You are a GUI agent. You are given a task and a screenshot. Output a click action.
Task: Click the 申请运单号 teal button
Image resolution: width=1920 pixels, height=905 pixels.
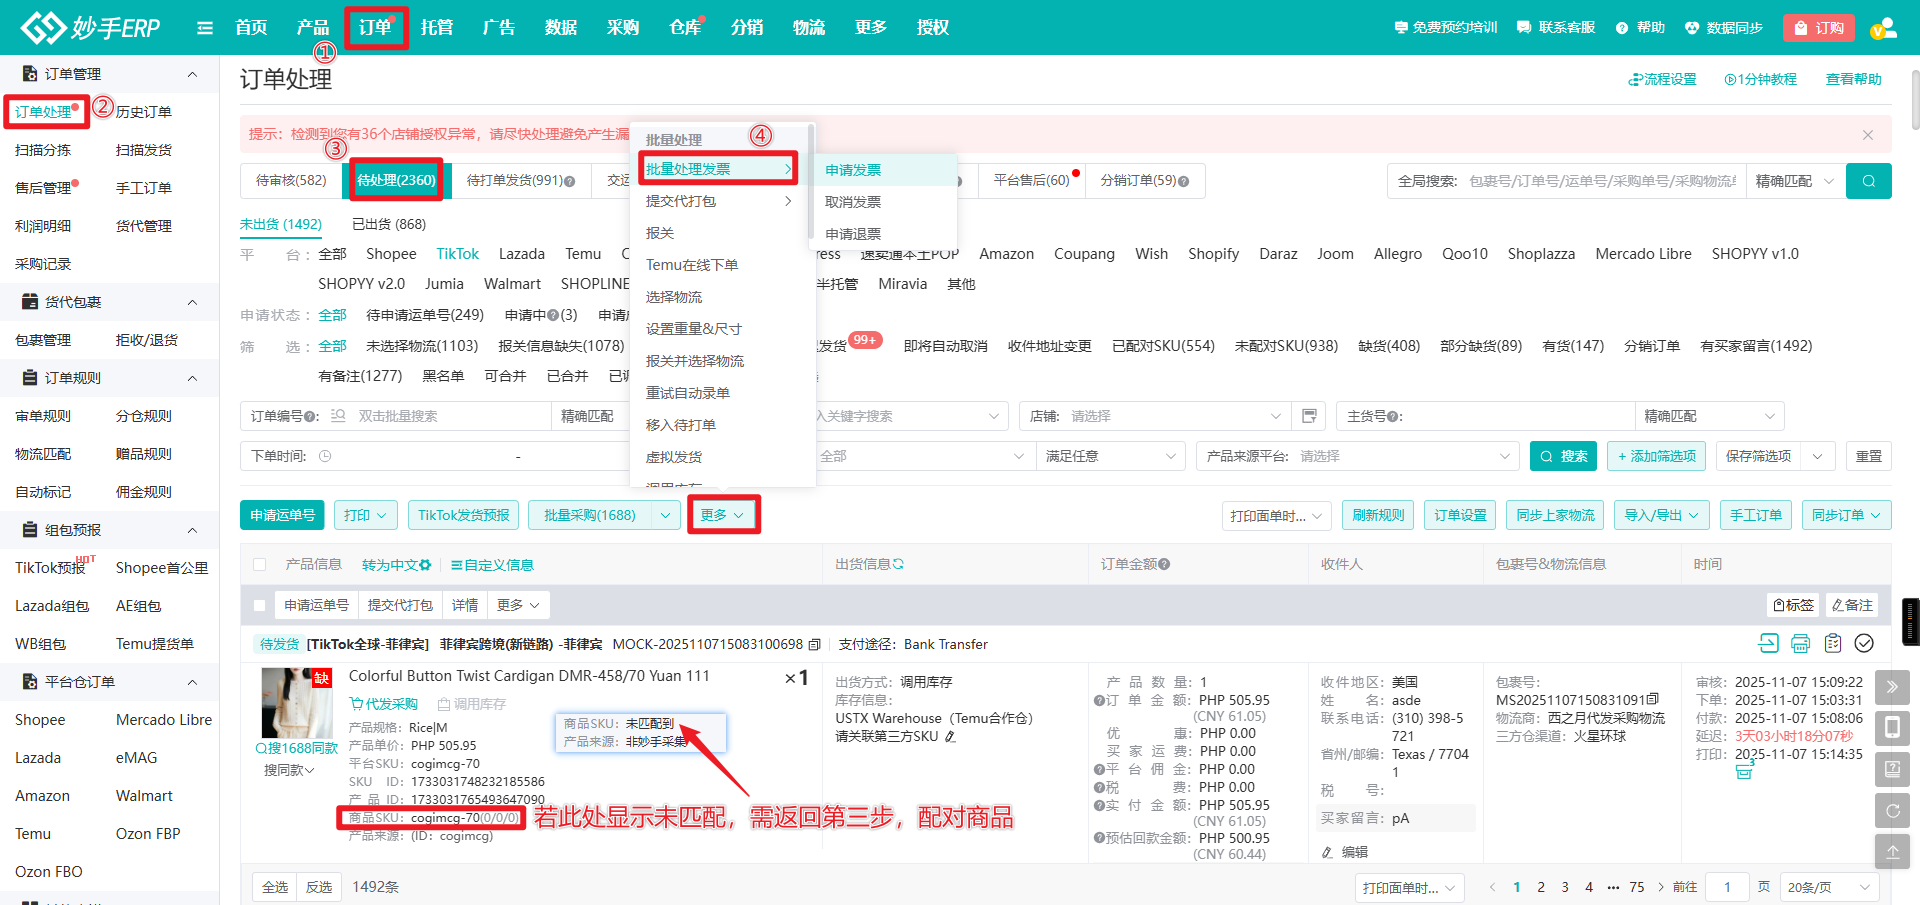point(282,515)
